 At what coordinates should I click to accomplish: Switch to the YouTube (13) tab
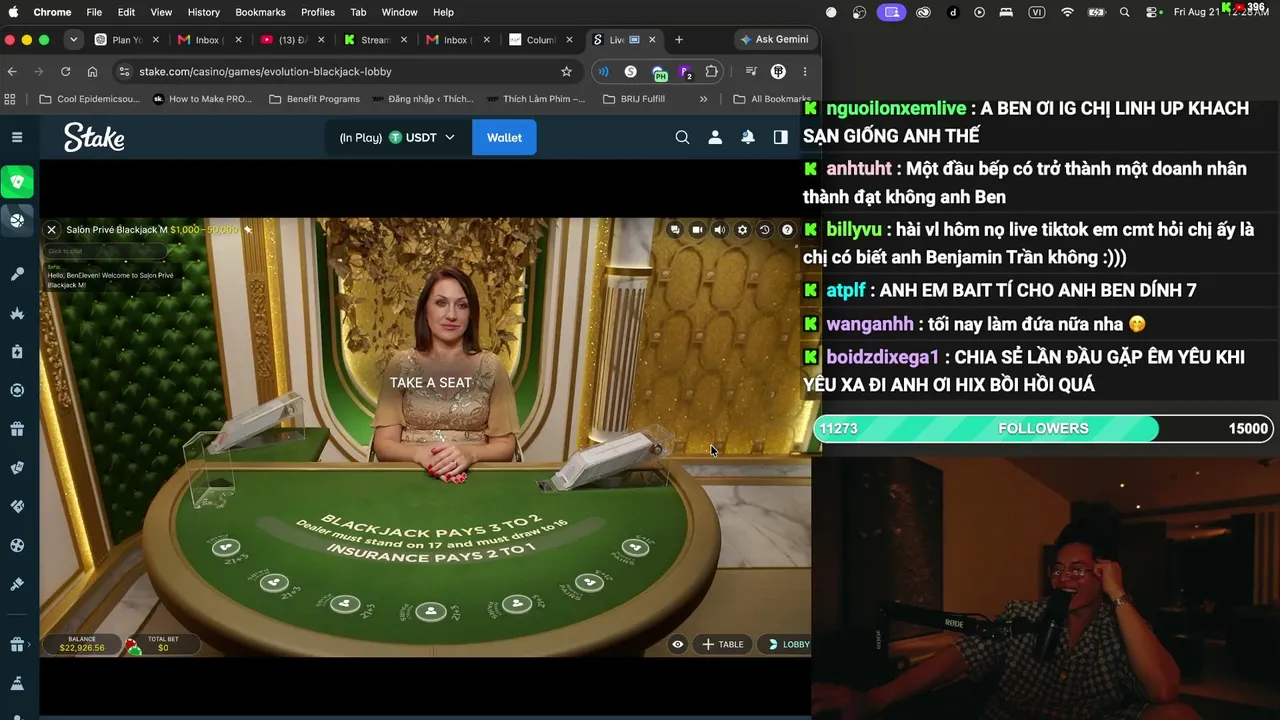[x=293, y=40]
